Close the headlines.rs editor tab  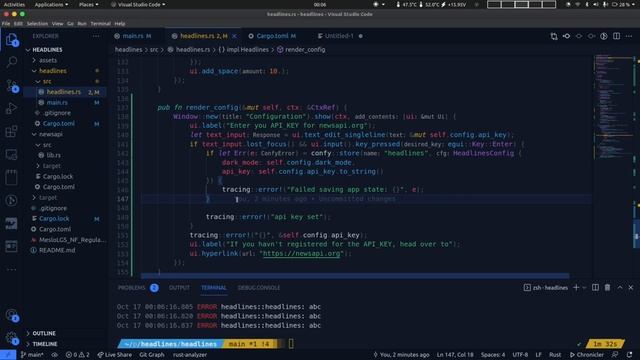pos(234,36)
